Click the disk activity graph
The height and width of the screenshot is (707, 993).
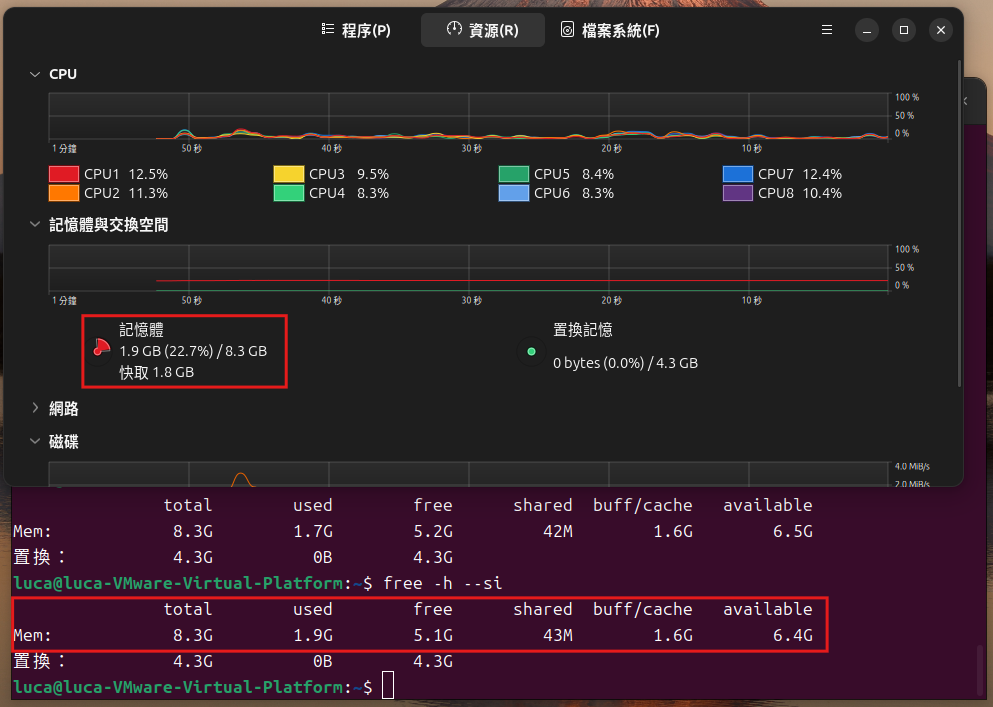(x=469, y=474)
